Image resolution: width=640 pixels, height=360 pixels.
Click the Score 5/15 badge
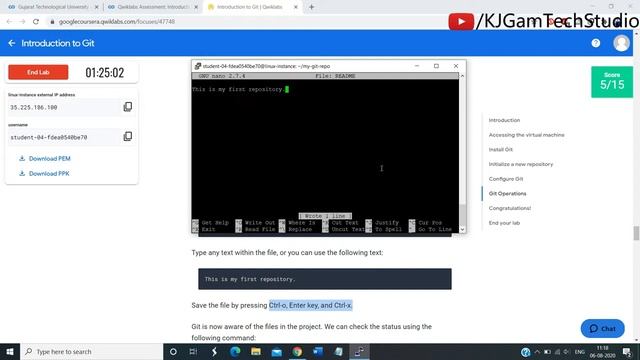pyautogui.click(x=612, y=82)
